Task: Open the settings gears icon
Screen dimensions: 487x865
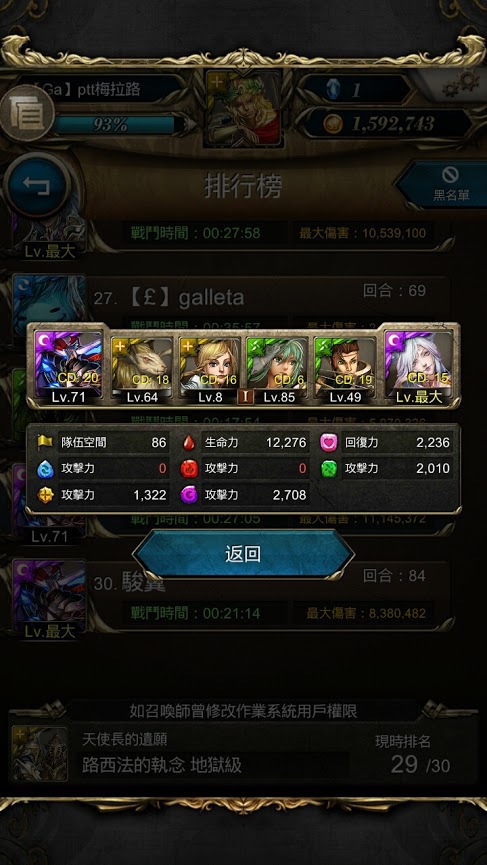Action: 463,84
